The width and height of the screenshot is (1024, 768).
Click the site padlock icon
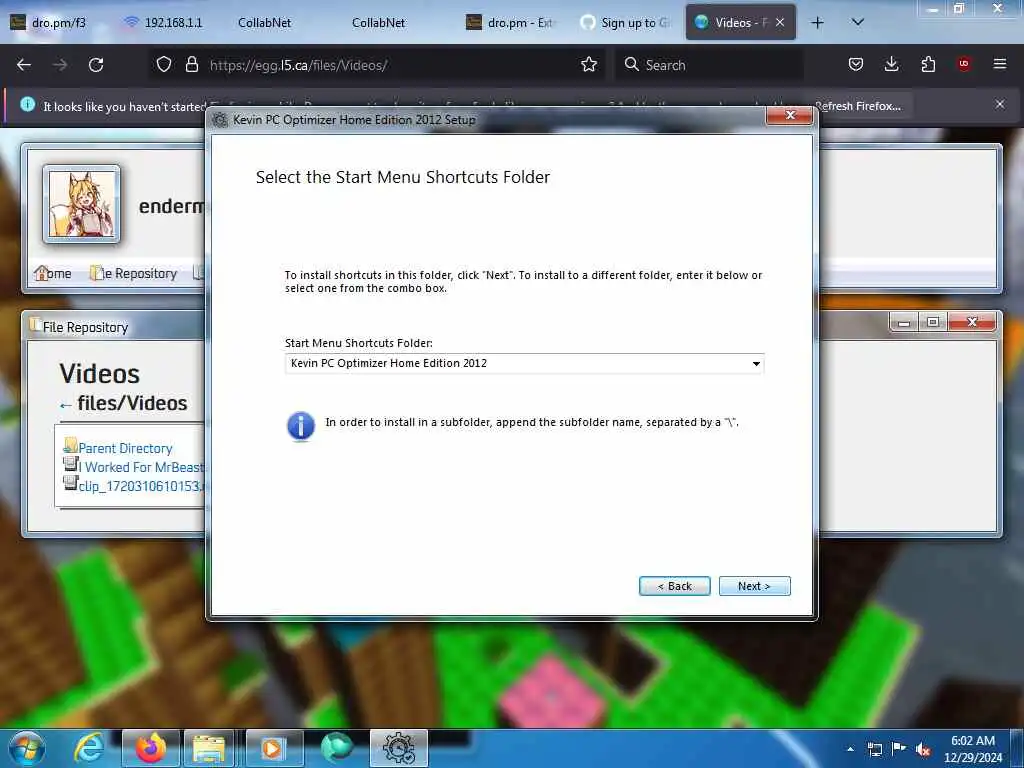tap(191, 65)
